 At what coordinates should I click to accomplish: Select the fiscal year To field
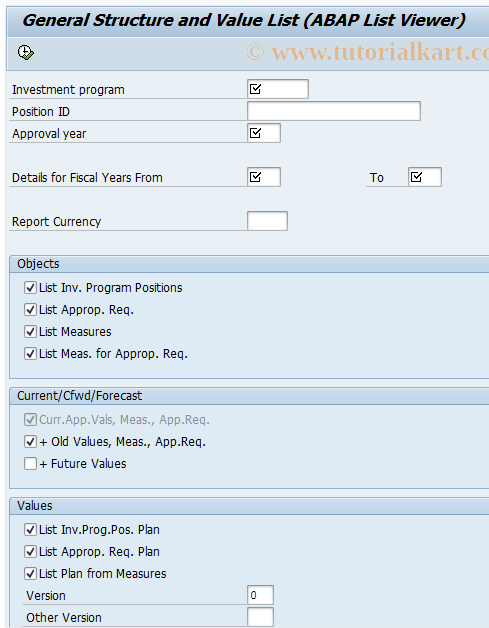click(425, 177)
